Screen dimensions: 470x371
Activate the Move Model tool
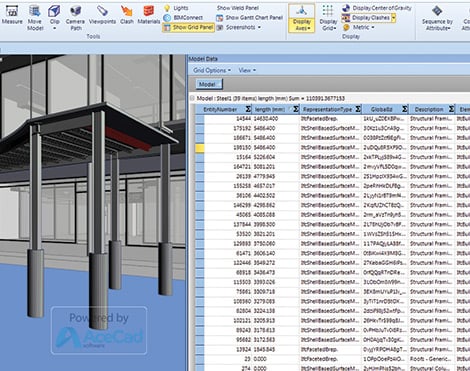(35, 18)
